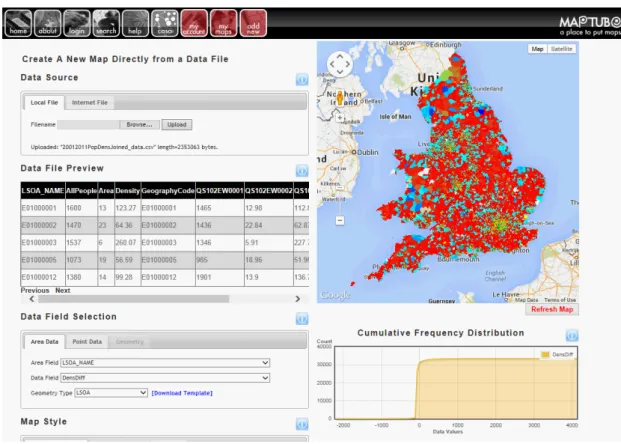621x444 pixels.
Task: Show info for Cumulative Frequency Distribution chart
Action: tap(572, 335)
